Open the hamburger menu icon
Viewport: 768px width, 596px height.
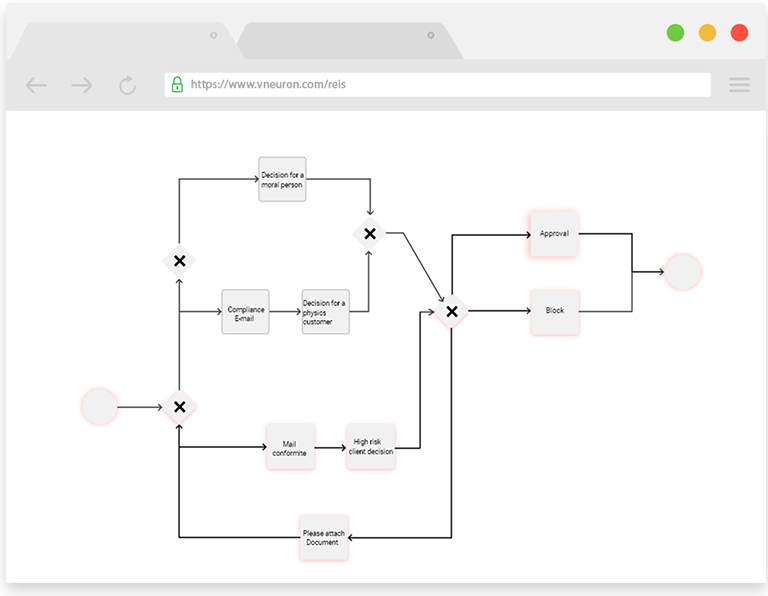click(x=739, y=85)
